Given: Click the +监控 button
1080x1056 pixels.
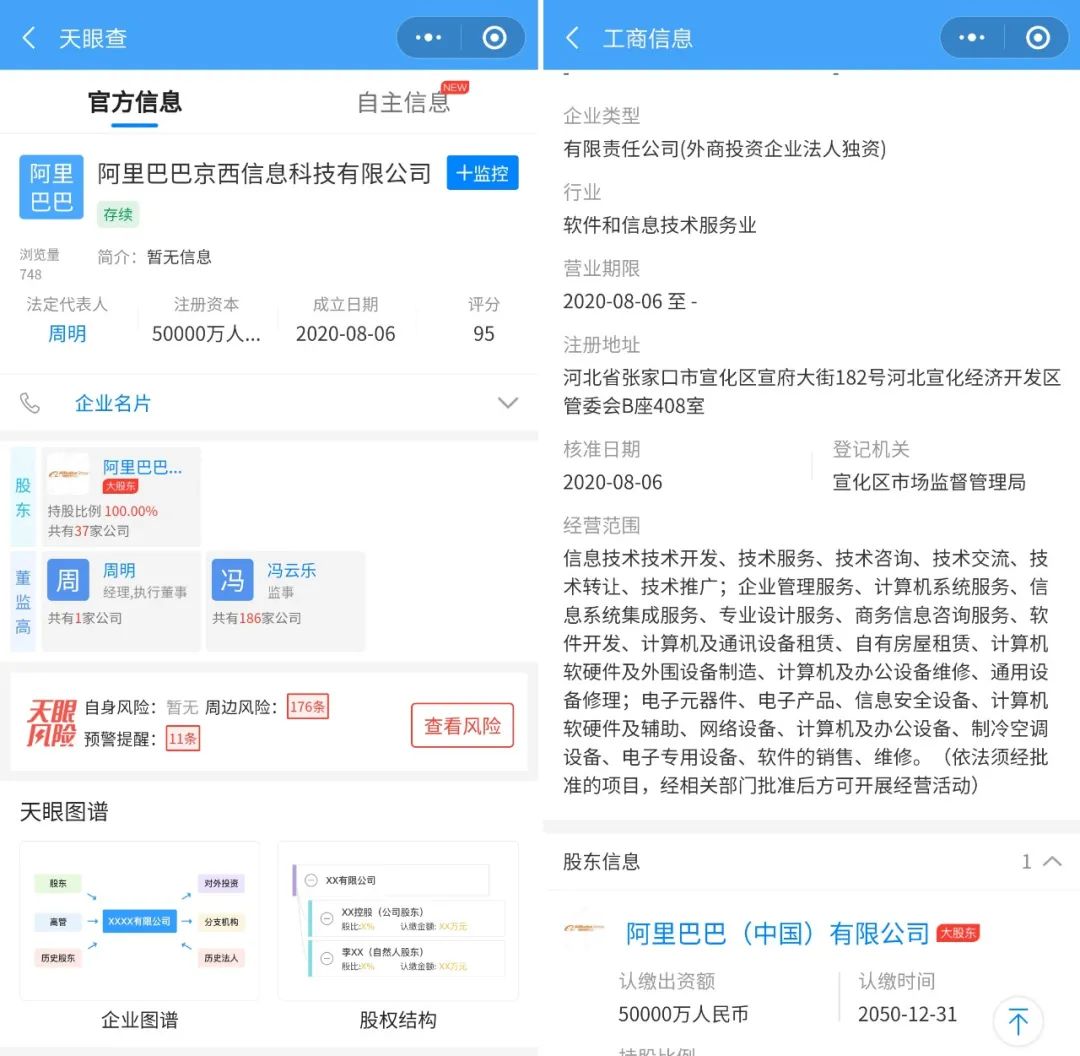Looking at the screenshot, I should 483,173.
